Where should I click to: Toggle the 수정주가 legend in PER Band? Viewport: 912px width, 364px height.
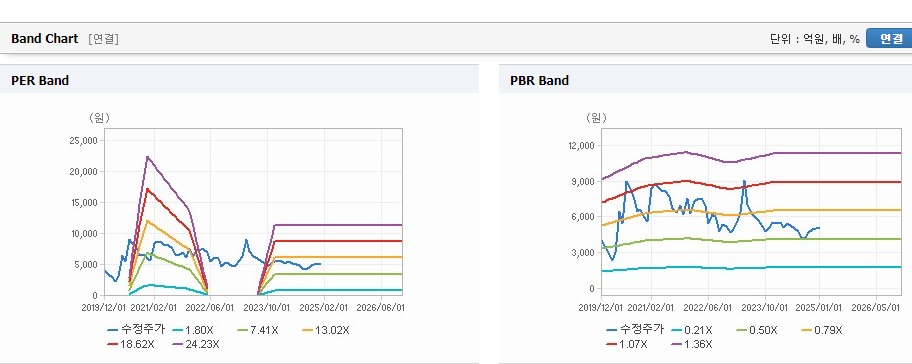(137, 330)
